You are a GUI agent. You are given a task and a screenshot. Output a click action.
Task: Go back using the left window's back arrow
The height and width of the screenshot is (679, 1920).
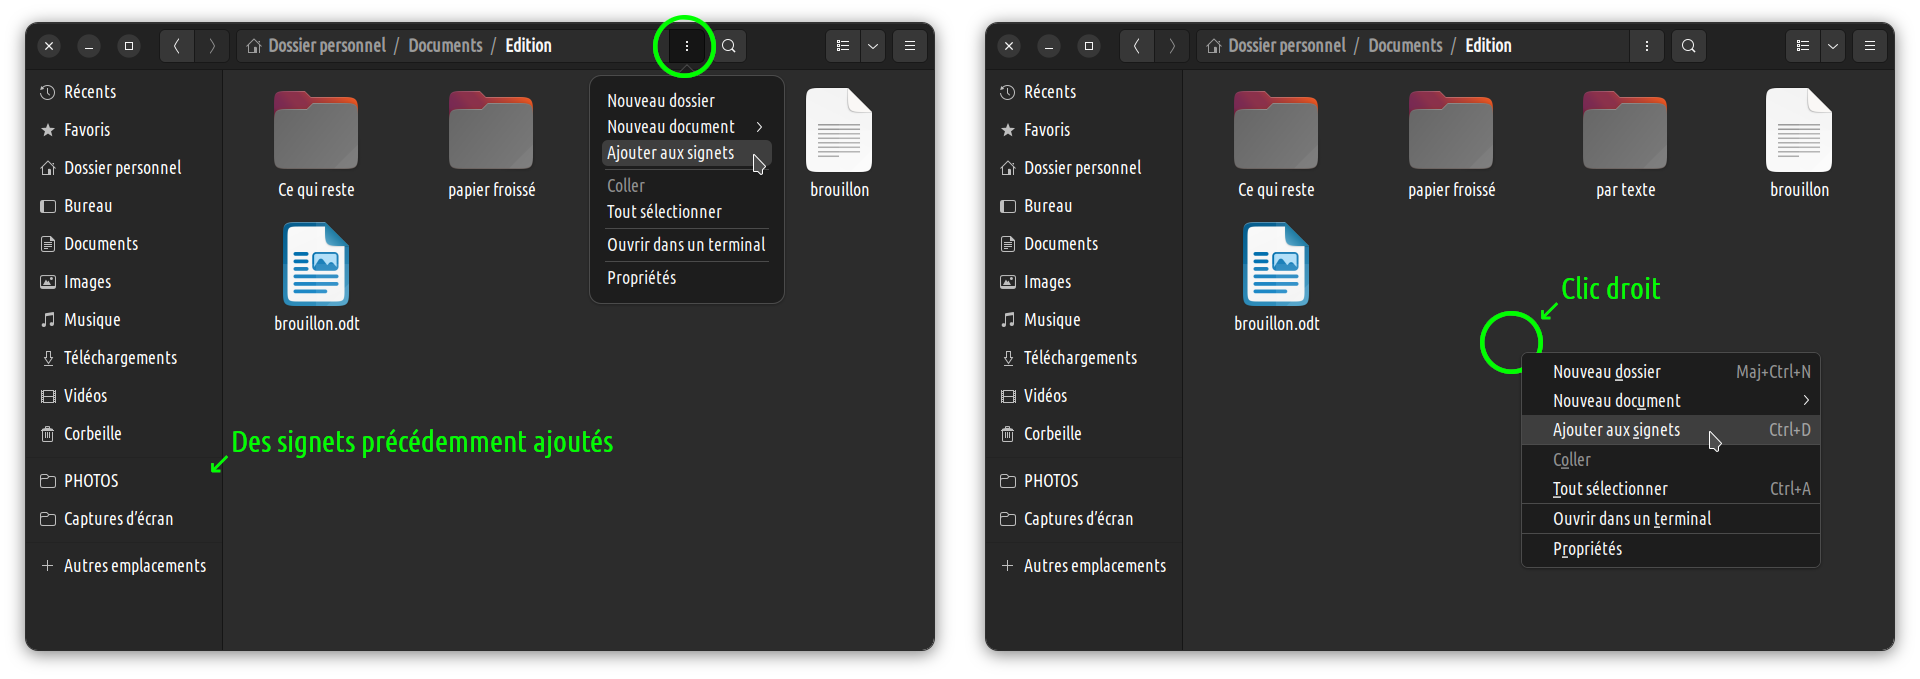coord(177,46)
